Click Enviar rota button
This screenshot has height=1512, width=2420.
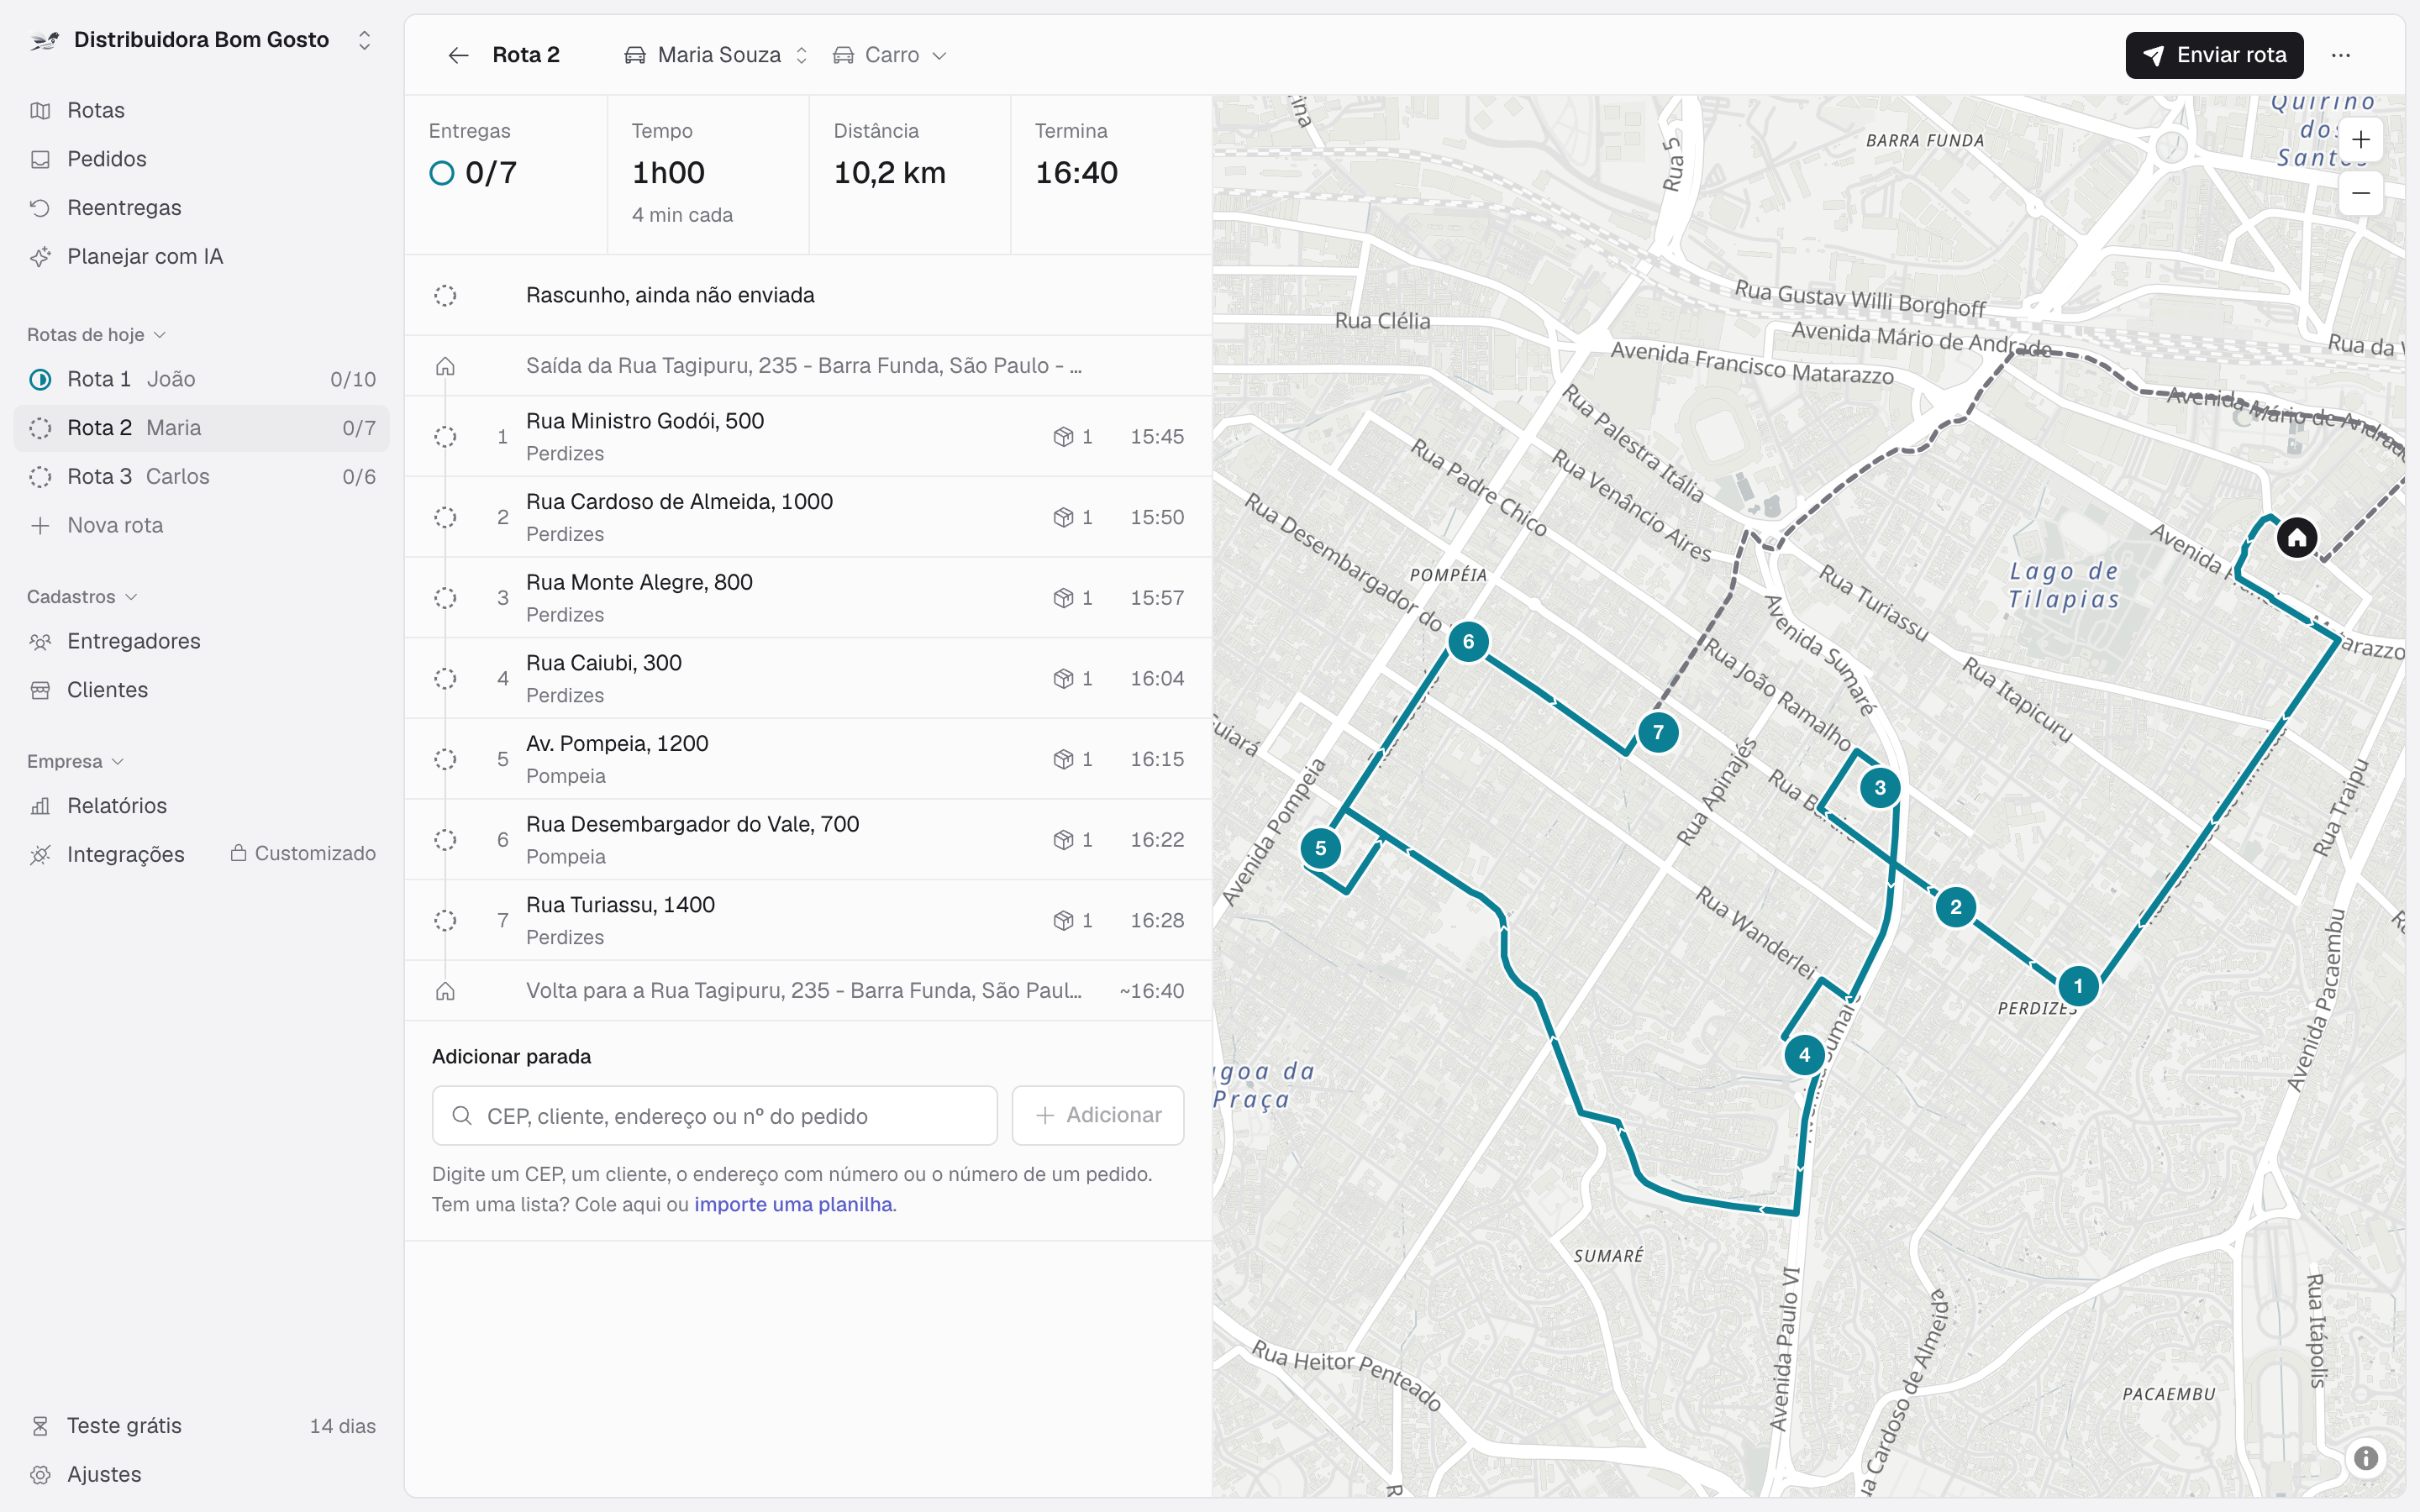[2214, 55]
